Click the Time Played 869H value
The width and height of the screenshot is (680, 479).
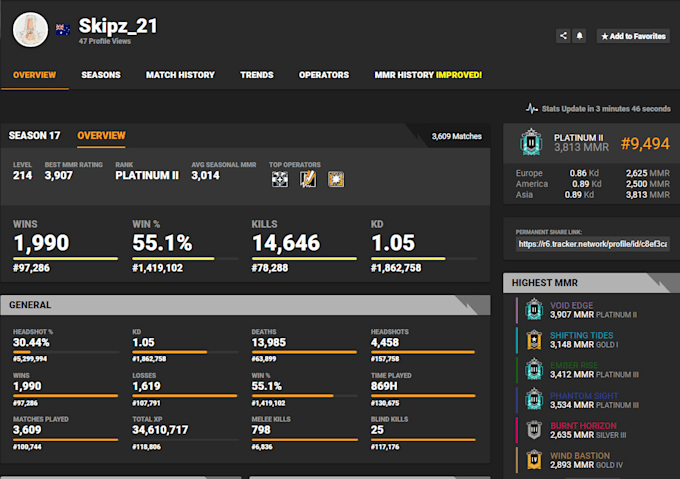(x=384, y=386)
